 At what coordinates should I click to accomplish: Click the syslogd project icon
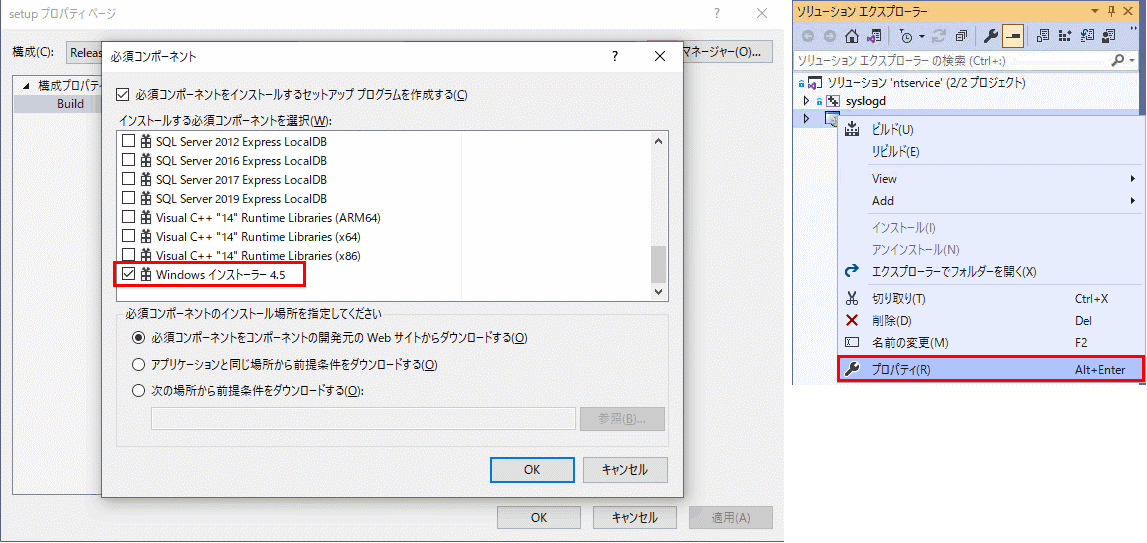click(x=832, y=101)
